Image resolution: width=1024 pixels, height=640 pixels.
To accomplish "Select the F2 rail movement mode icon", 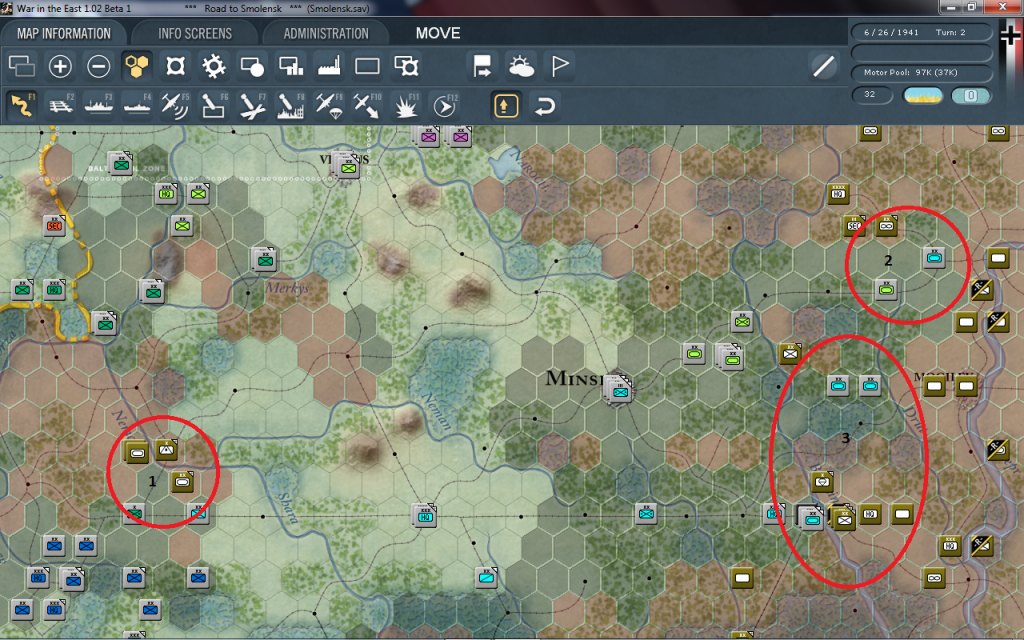I will click(61, 105).
